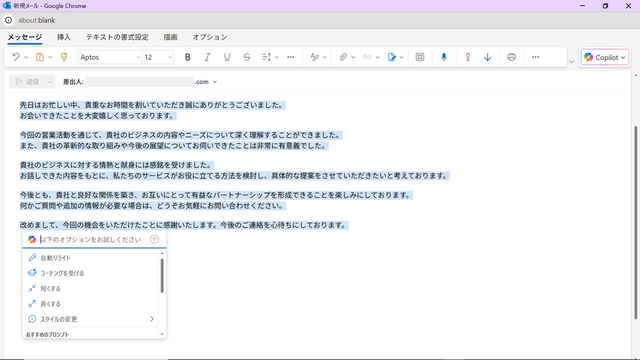The height and width of the screenshot is (360, 640).
Task: Open the オプション tab
Action: 210,37
